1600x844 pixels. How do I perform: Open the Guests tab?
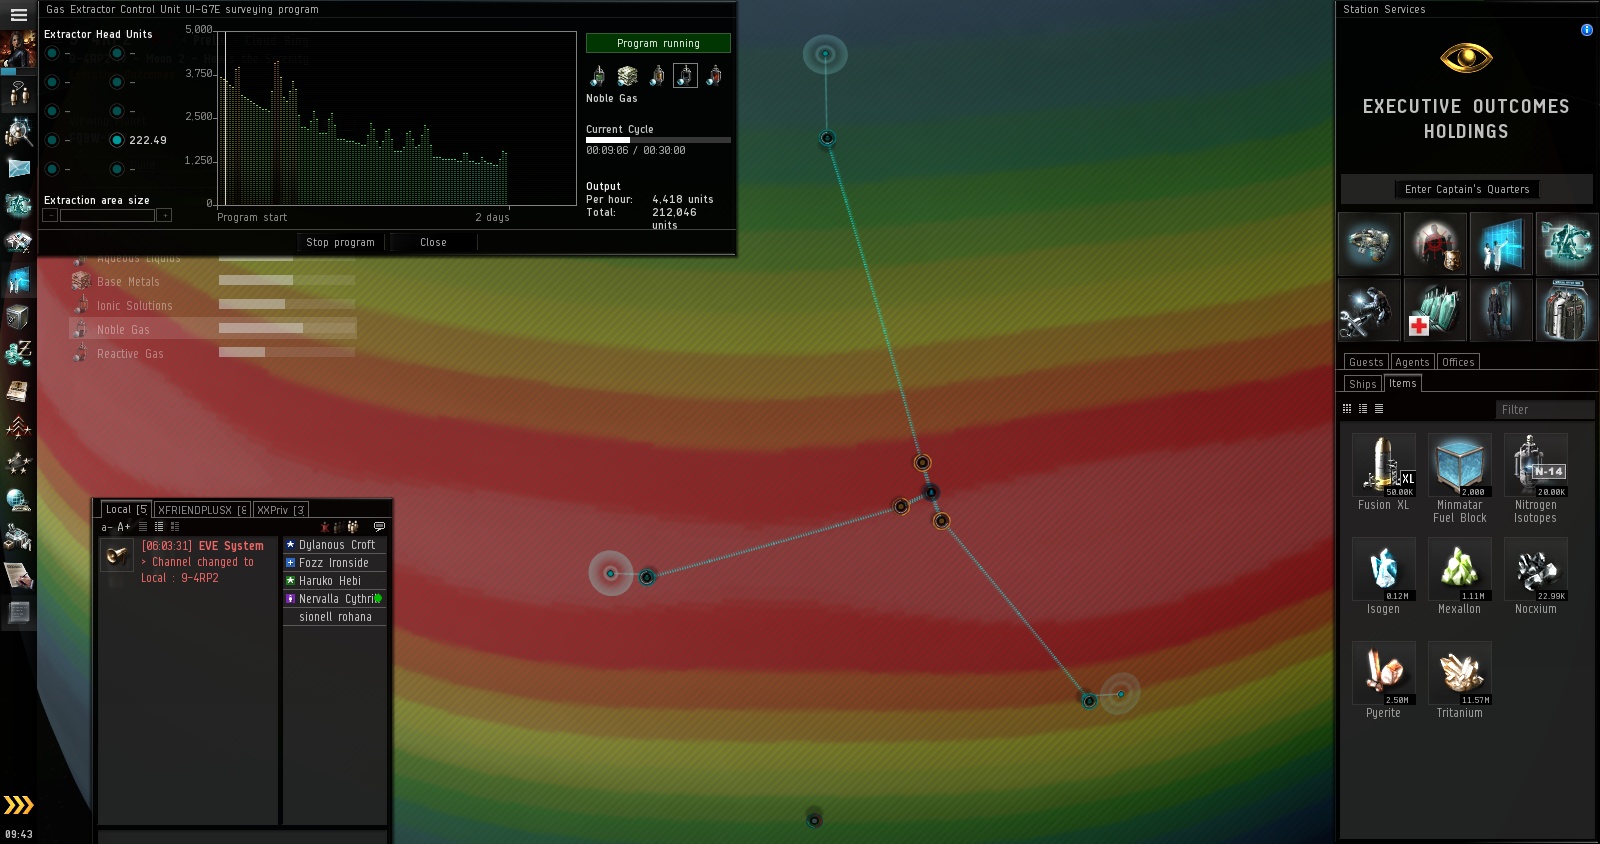pyautogui.click(x=1366, y=362)
